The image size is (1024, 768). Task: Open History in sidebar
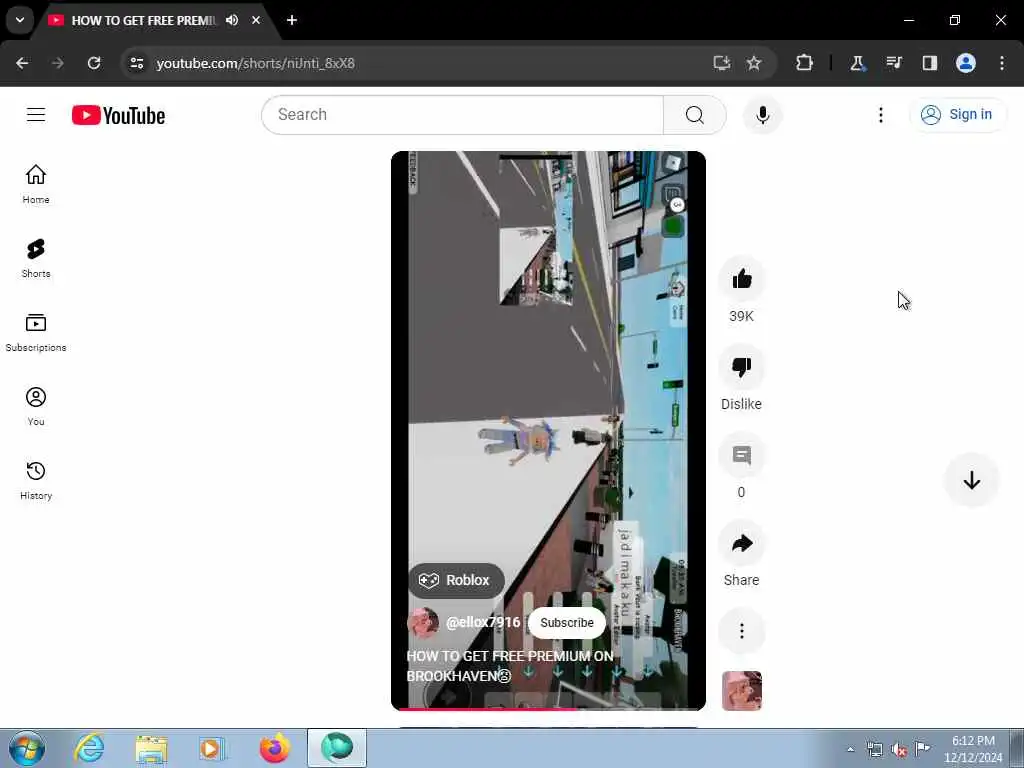pos(36,480)
